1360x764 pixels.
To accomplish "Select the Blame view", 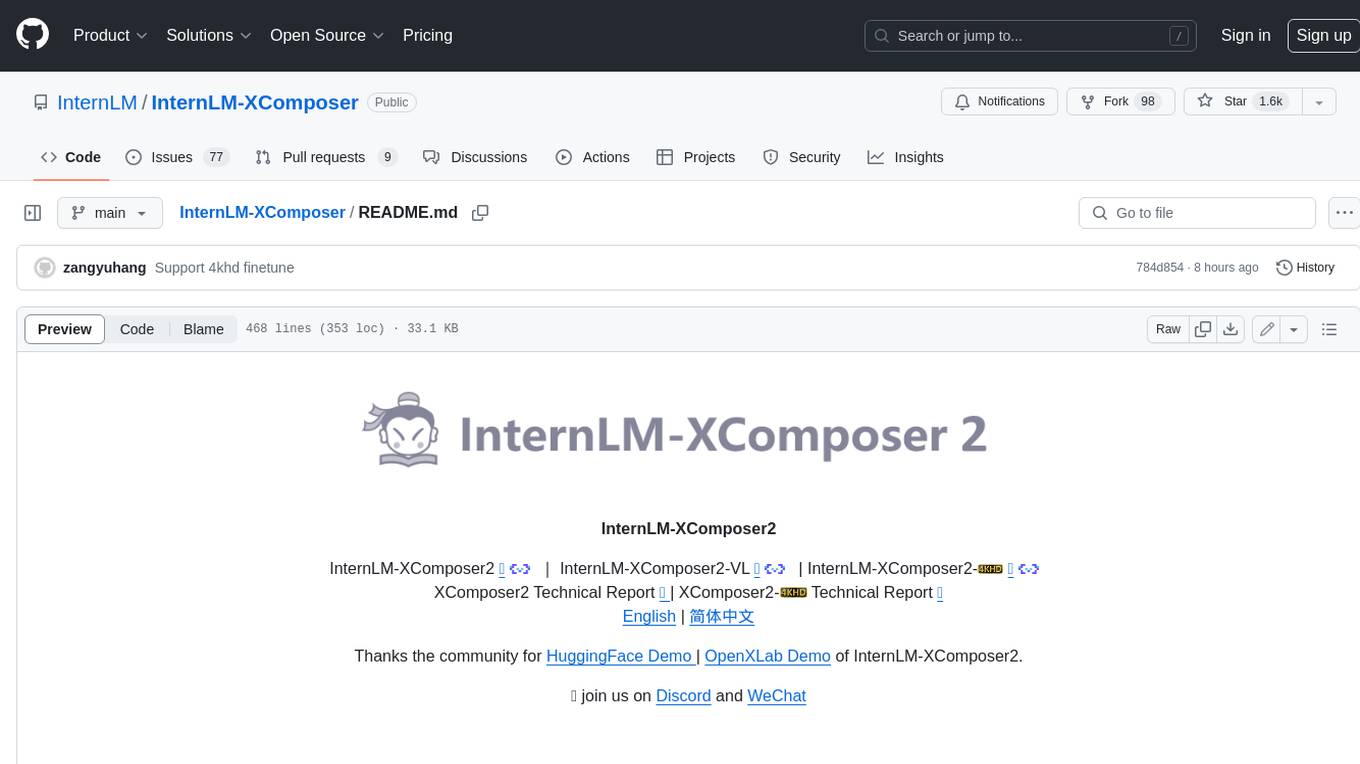I will 203,329.
